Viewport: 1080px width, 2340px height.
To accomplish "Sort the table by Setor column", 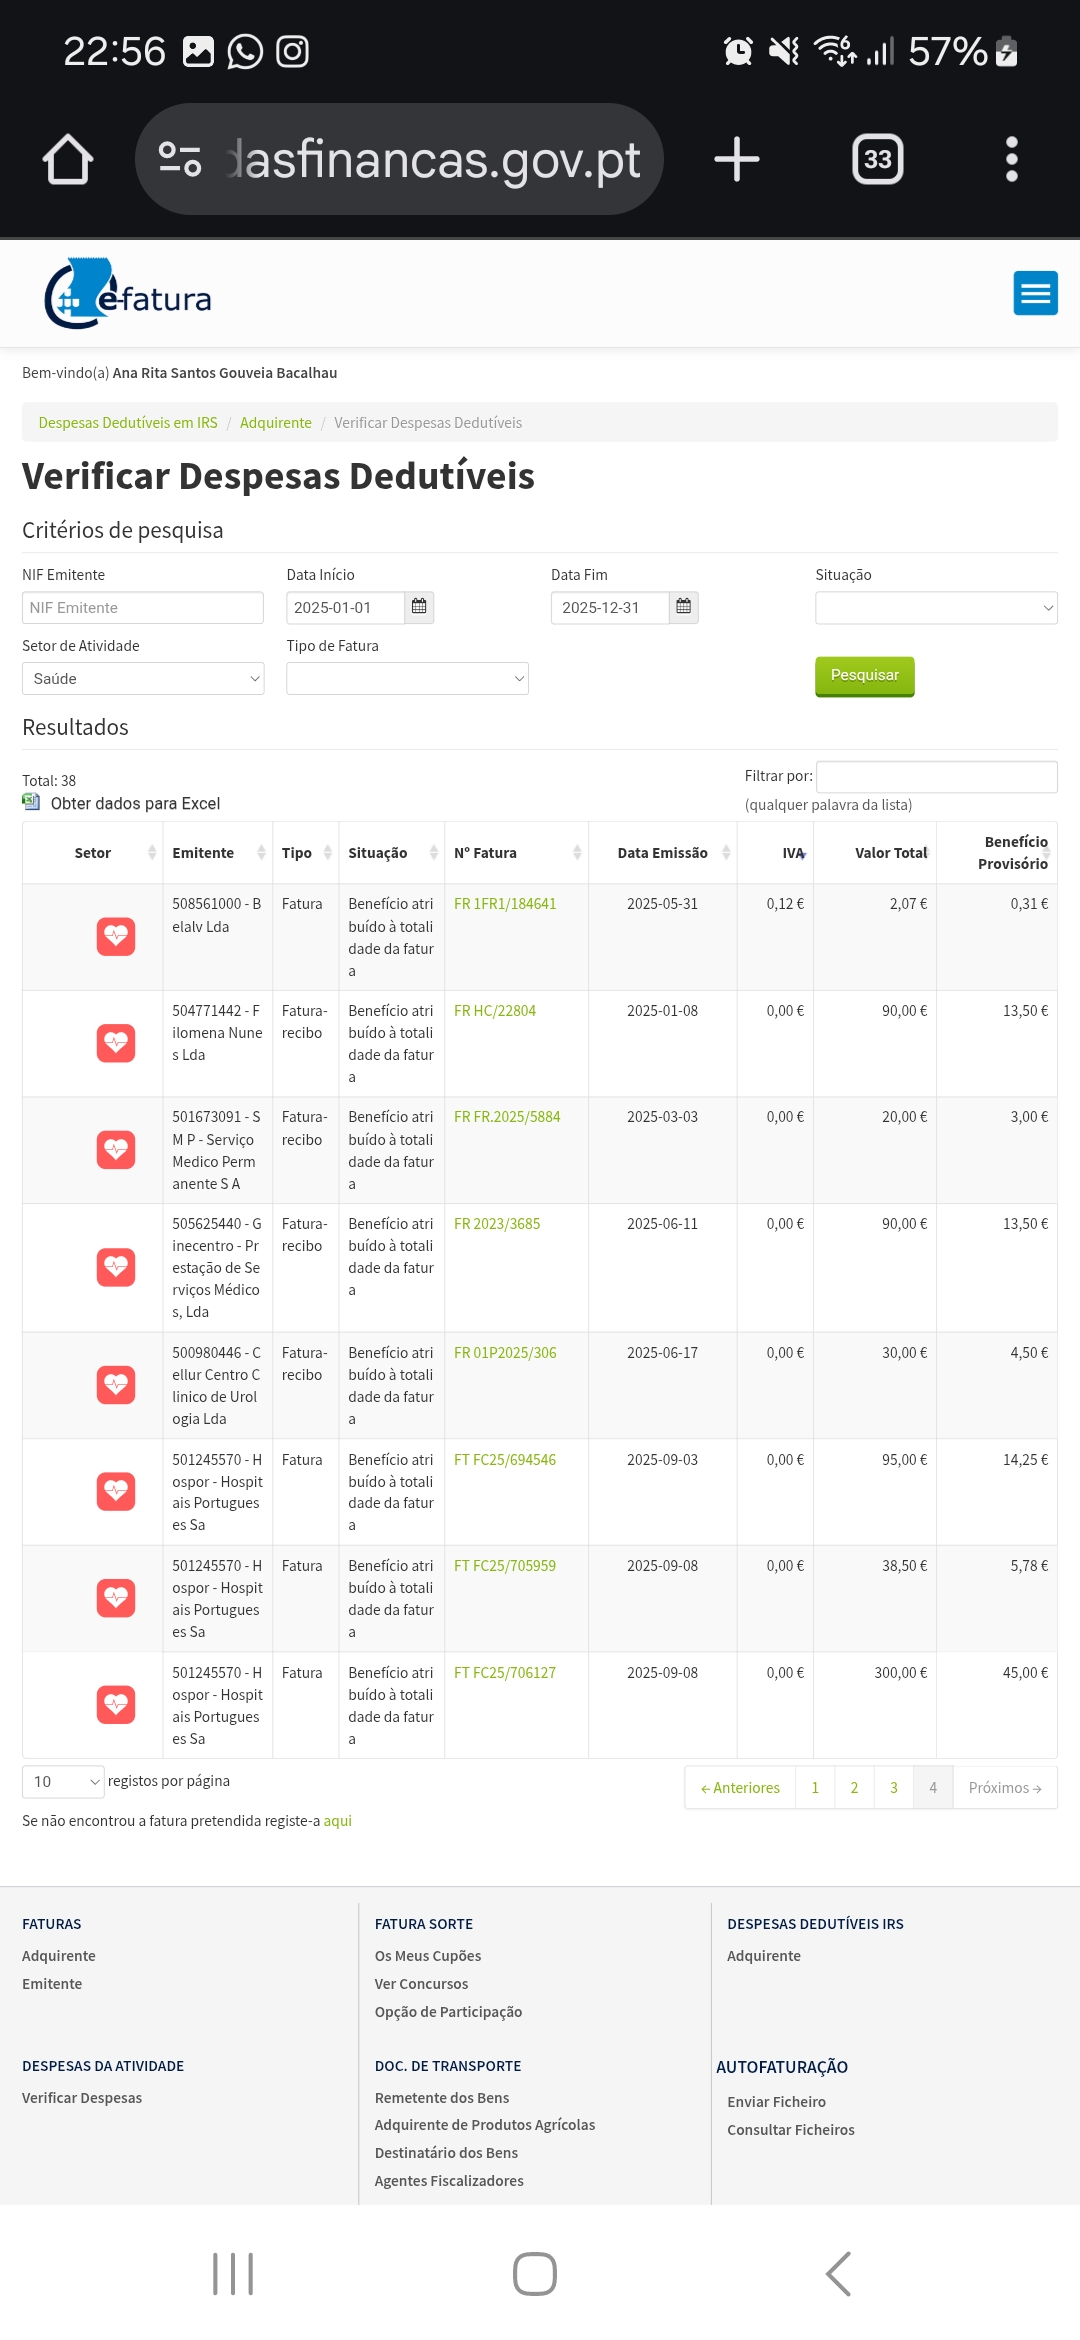I will click(93, 853).
